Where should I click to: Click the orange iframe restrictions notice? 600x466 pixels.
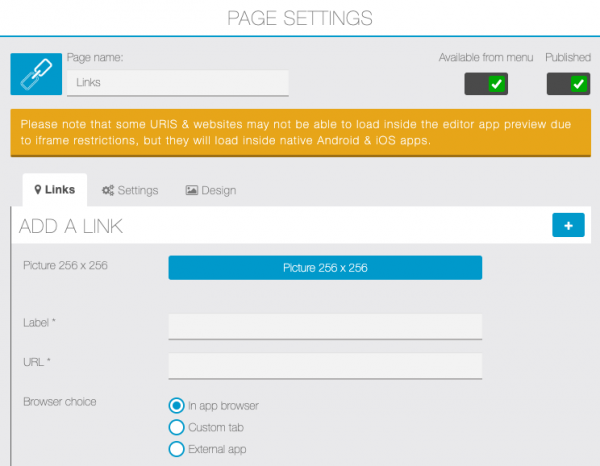click(299, 131)
